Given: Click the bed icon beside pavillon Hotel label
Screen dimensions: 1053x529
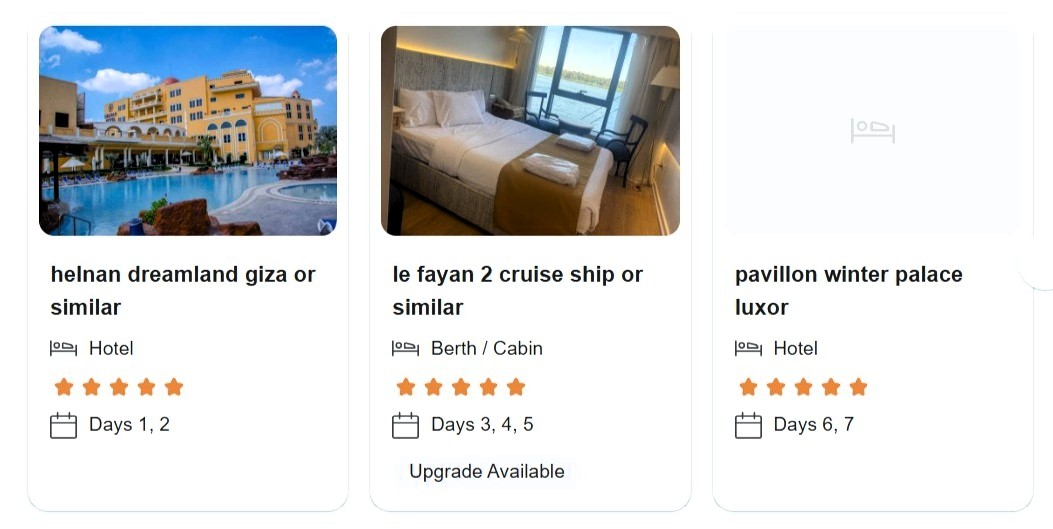Looking at the screenshot, I should 748,348.
